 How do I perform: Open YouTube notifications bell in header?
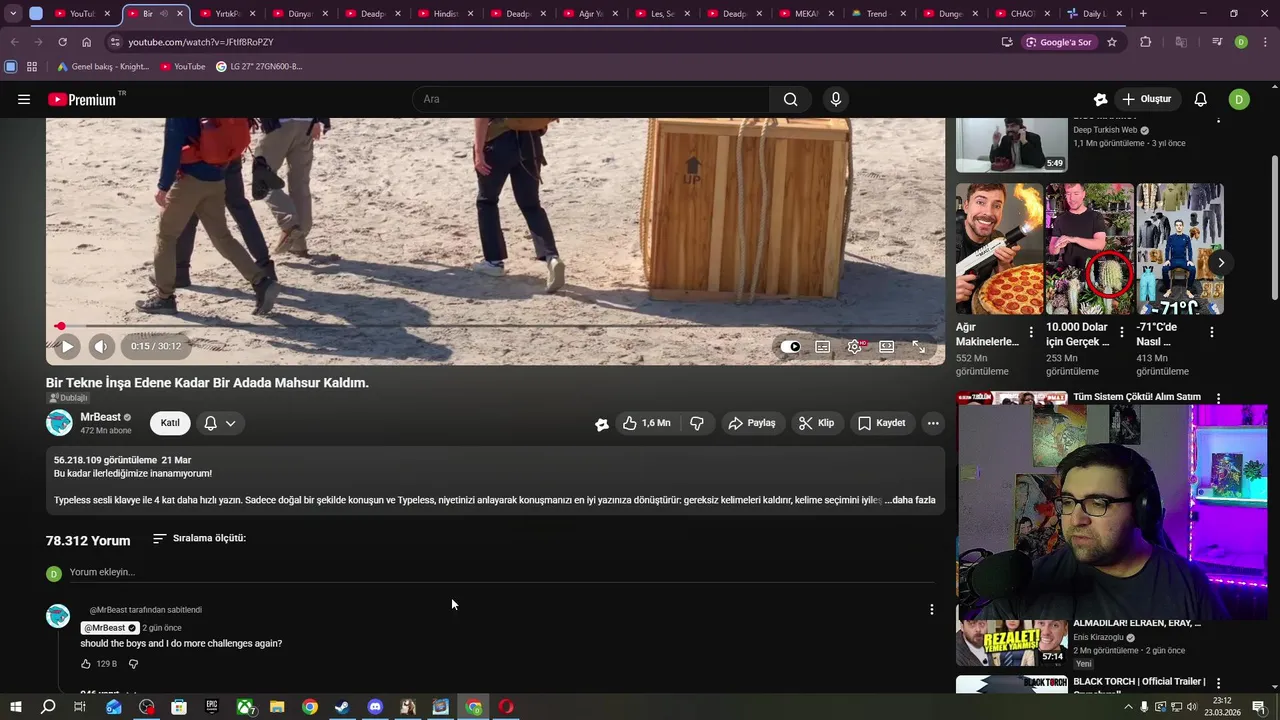[1200, 99]
